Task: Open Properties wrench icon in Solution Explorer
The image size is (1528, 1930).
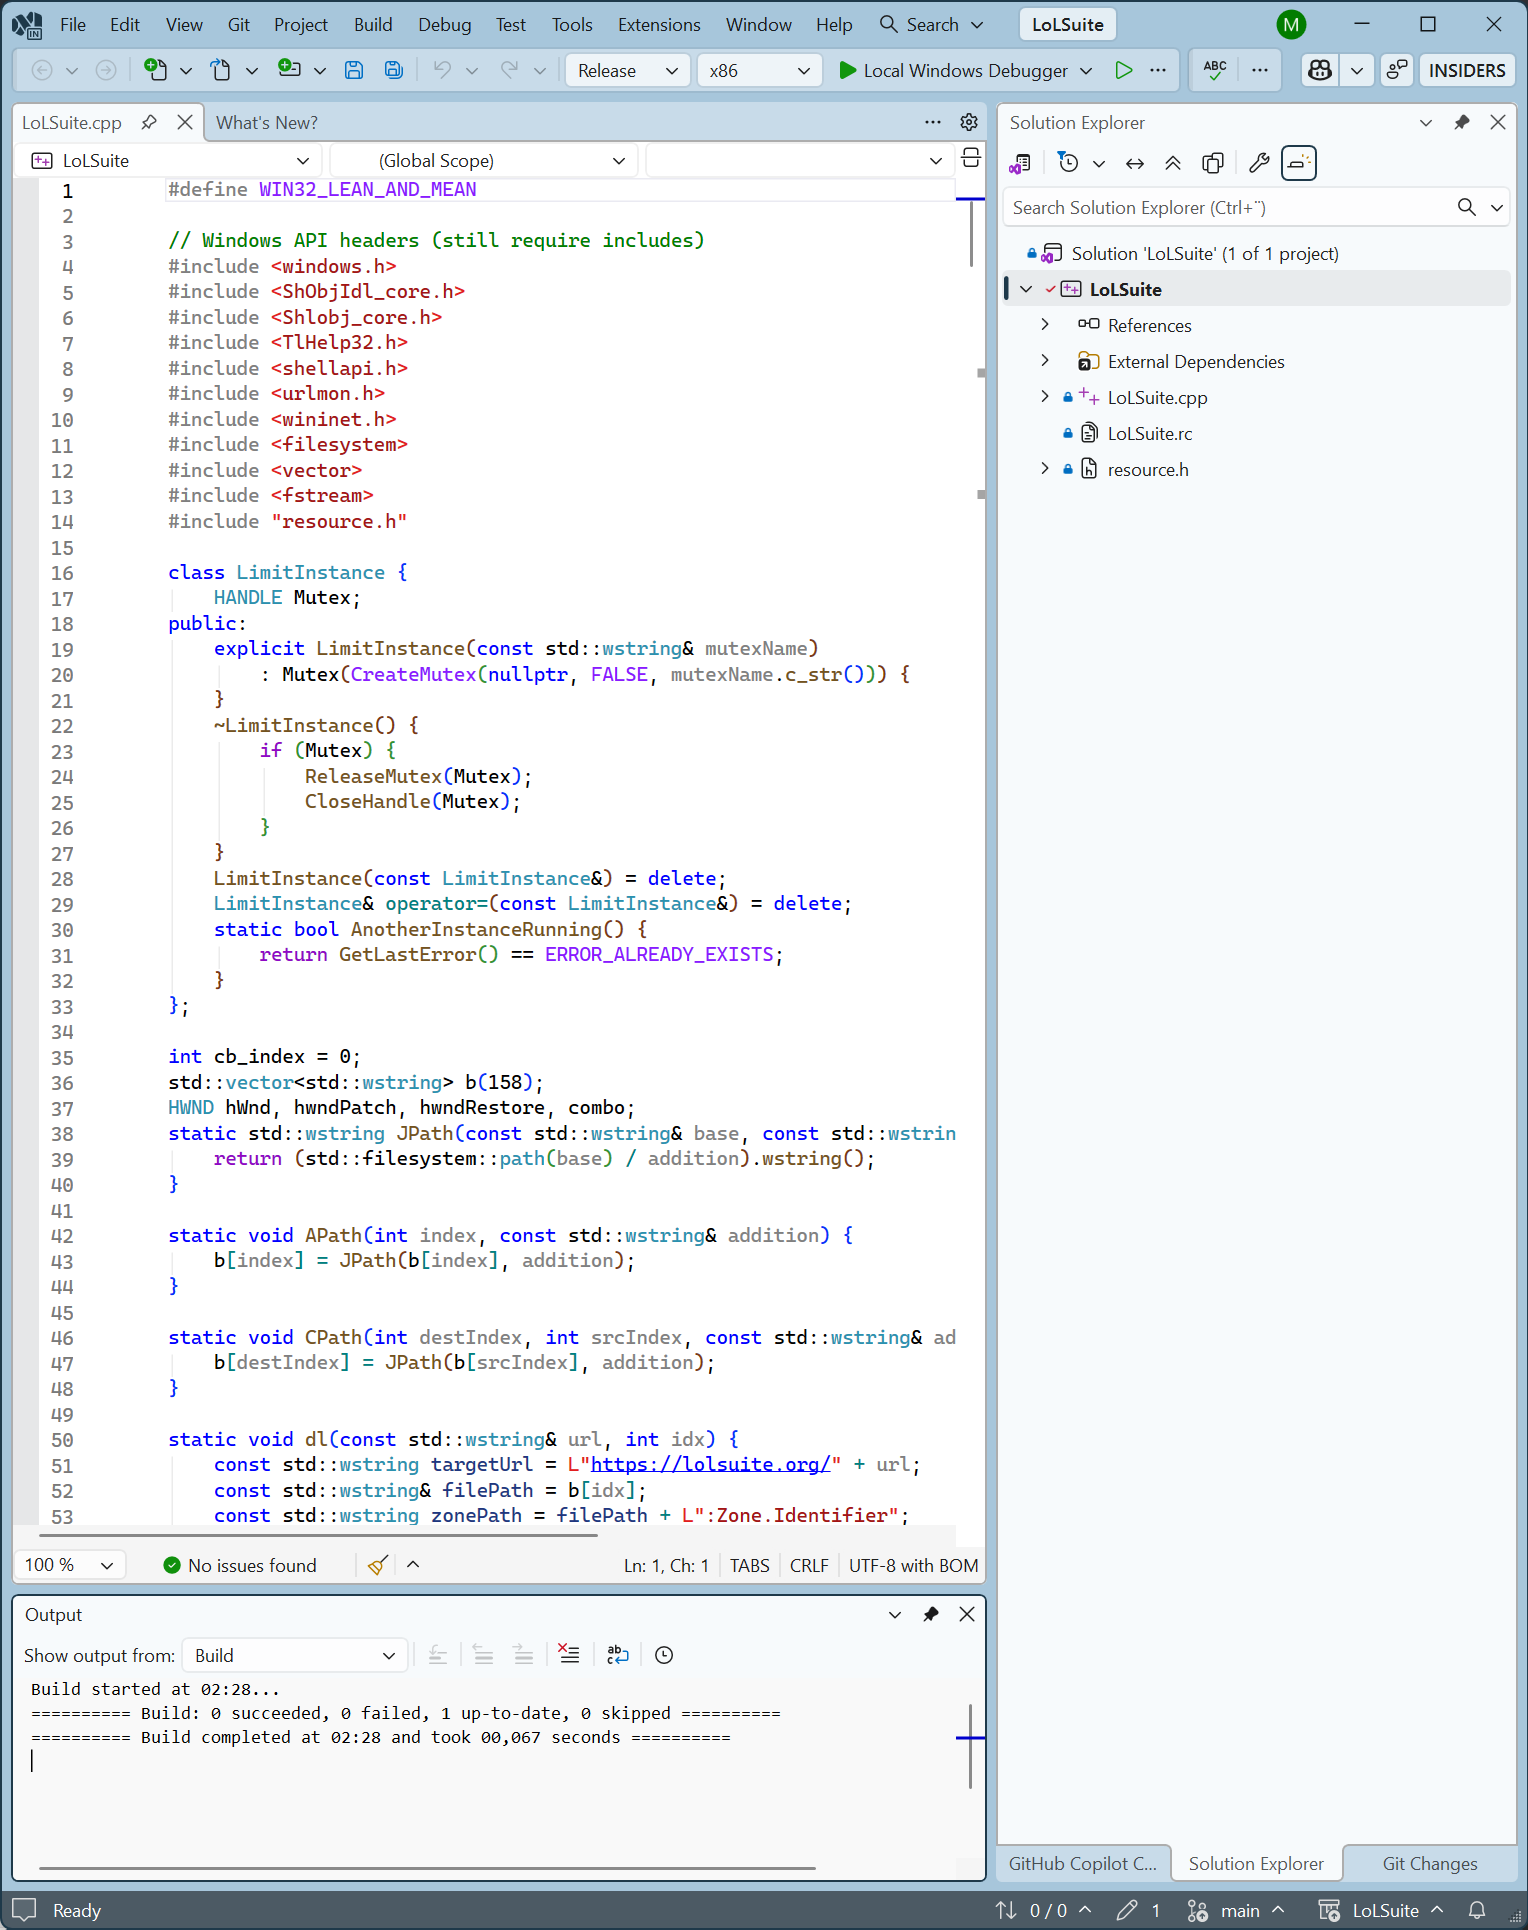Action: coord(1259,163)
